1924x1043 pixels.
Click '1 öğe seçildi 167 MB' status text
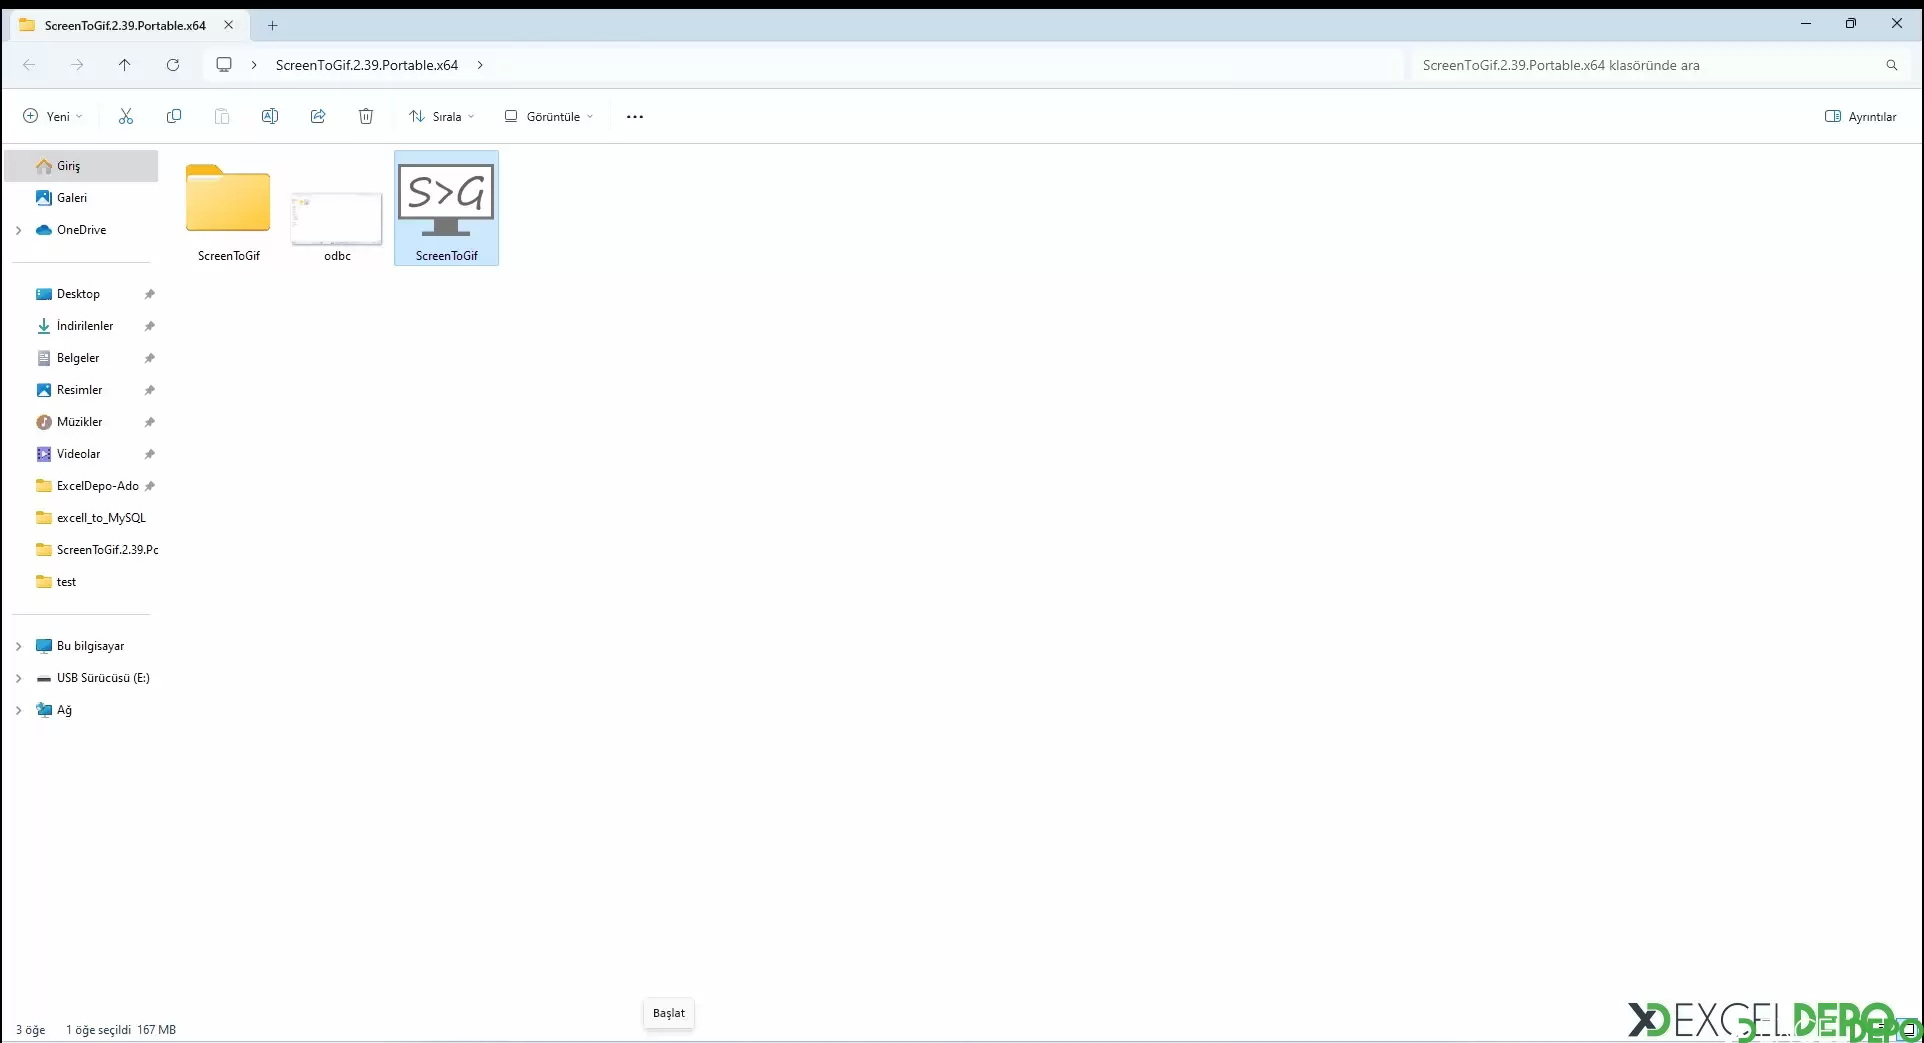[x=121, y=1030]
